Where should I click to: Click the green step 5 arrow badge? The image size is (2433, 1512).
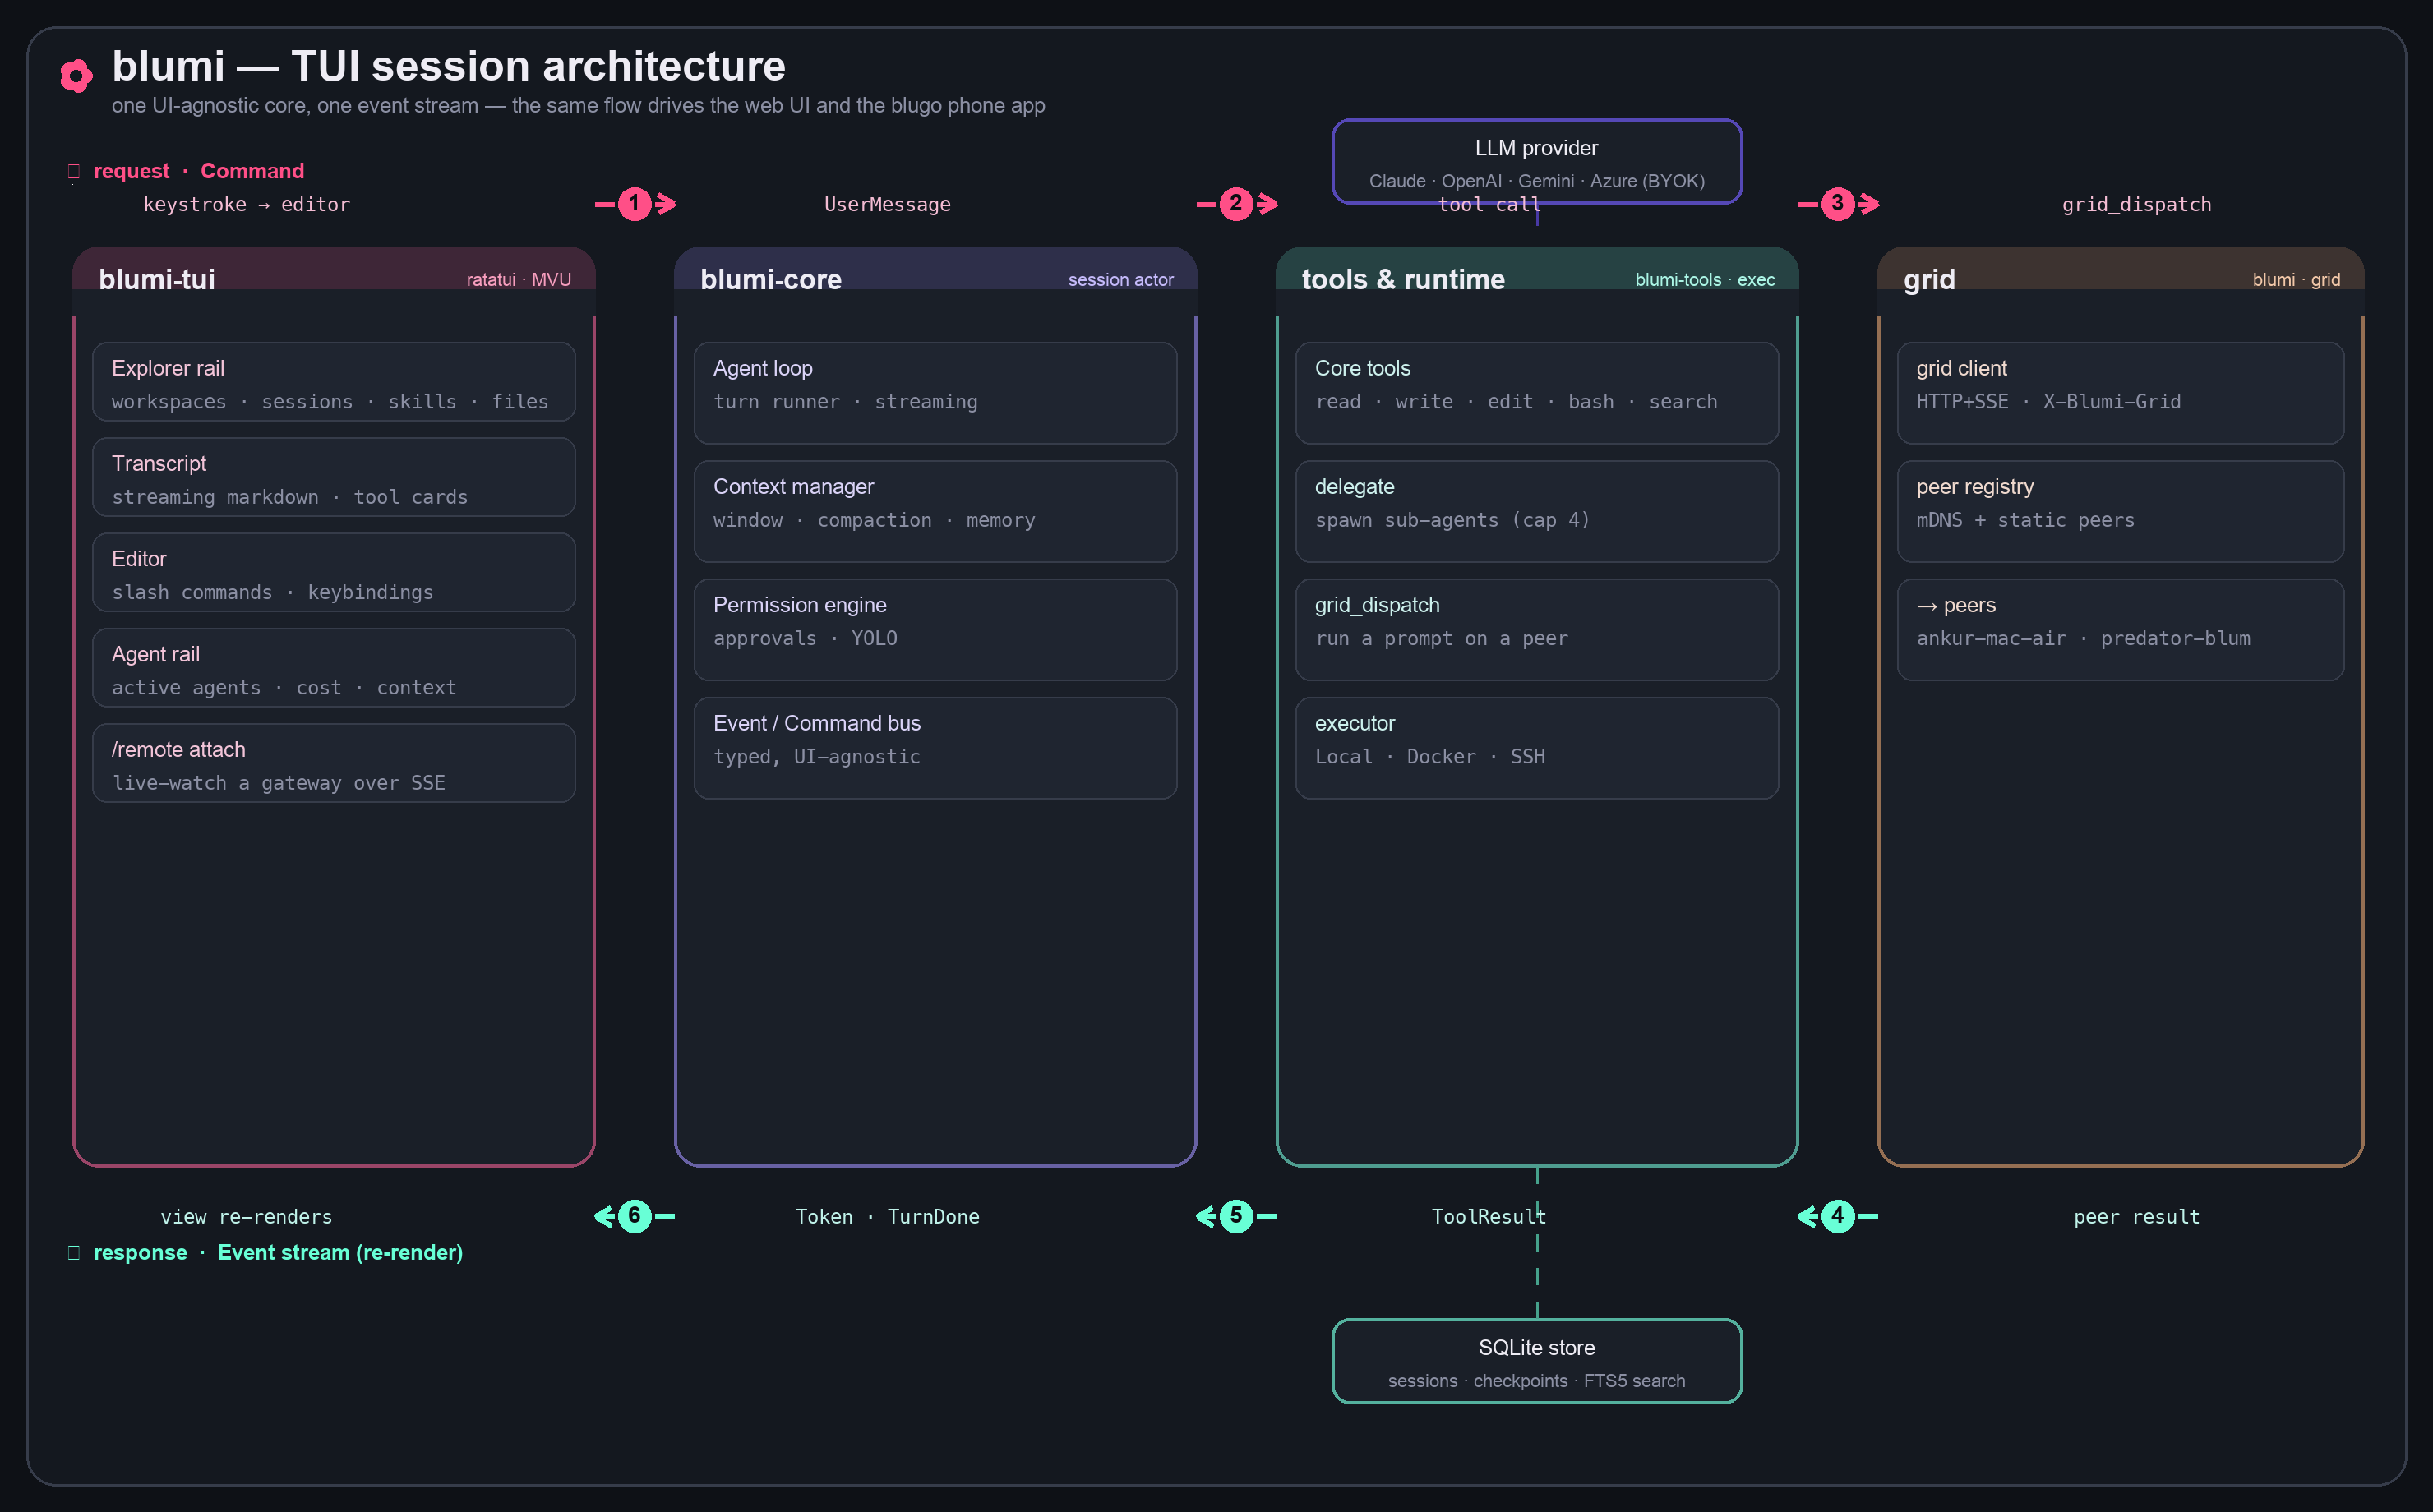coord(1236,1216)
